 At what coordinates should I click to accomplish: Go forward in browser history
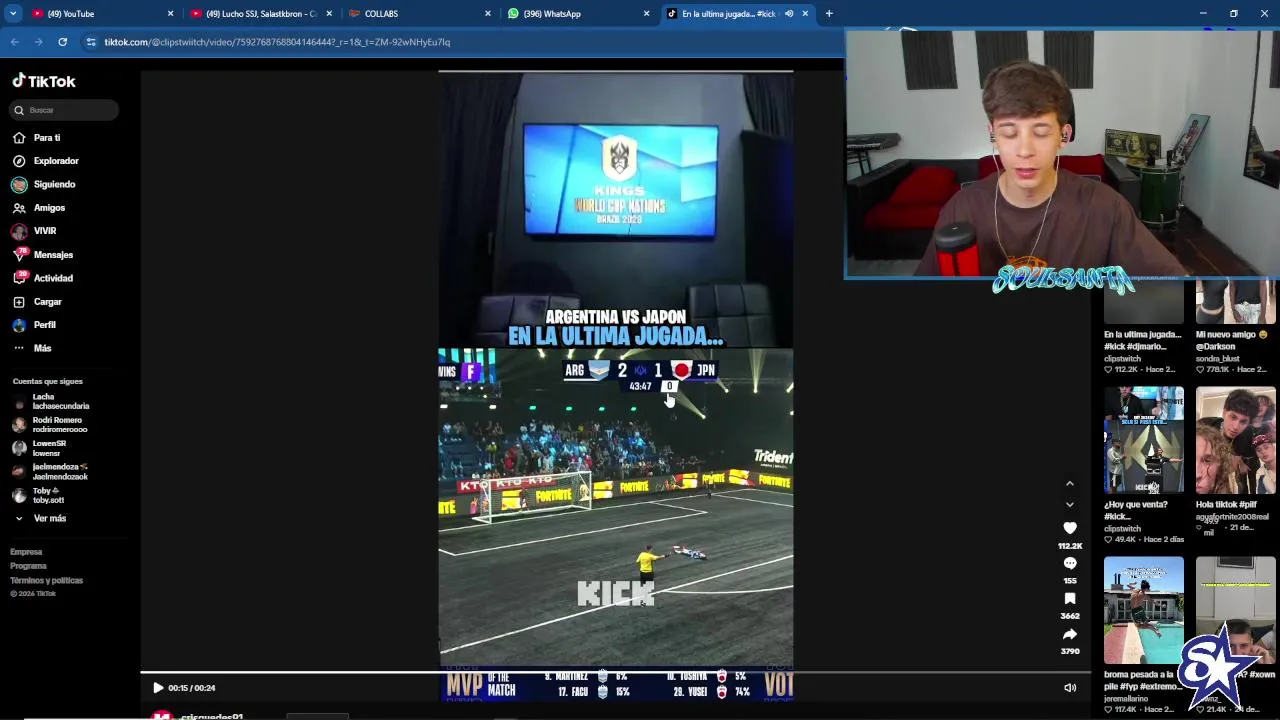click(38, 42)
